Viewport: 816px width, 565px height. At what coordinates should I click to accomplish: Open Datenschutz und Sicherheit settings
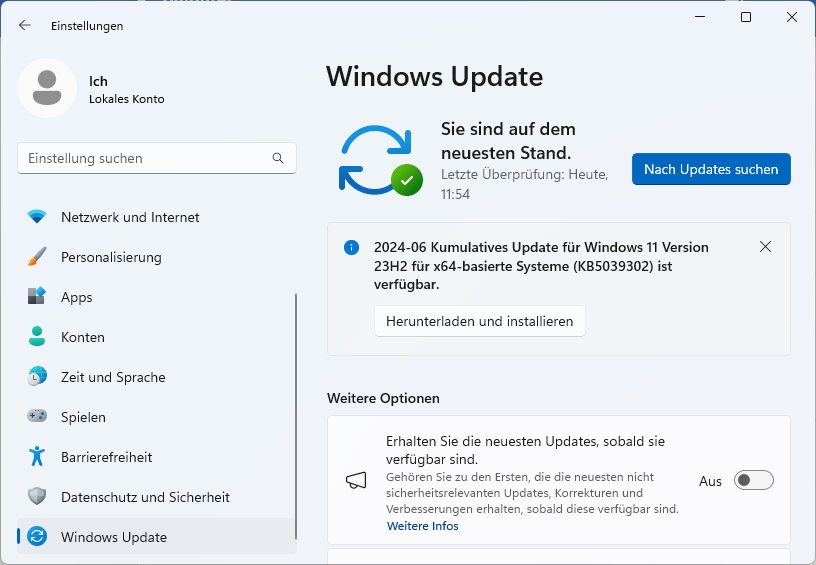click(156, 497)
